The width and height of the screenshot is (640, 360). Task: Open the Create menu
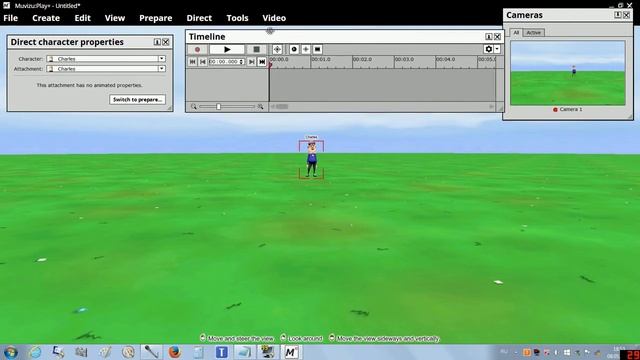(x=46, y=18)
